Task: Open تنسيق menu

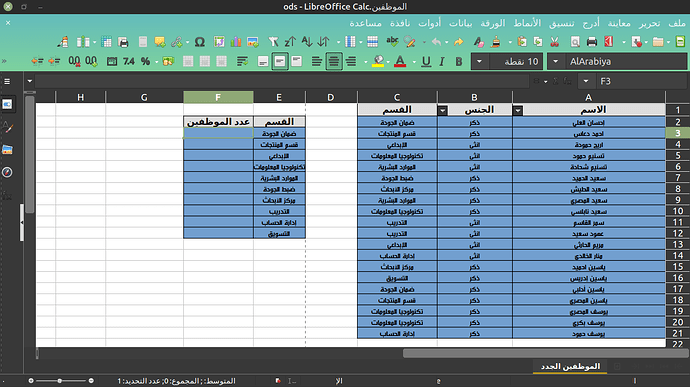Action: pyautogui.click(x=562, y=23)
